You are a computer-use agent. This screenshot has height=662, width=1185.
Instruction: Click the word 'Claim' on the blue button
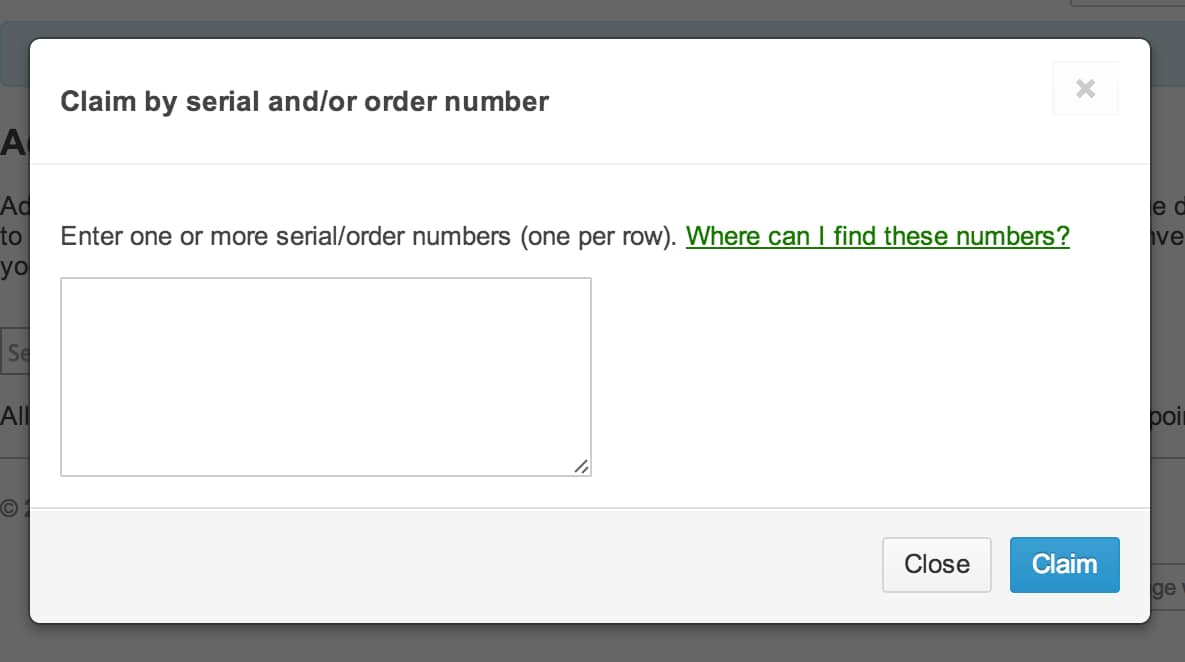coord(1064,565)
